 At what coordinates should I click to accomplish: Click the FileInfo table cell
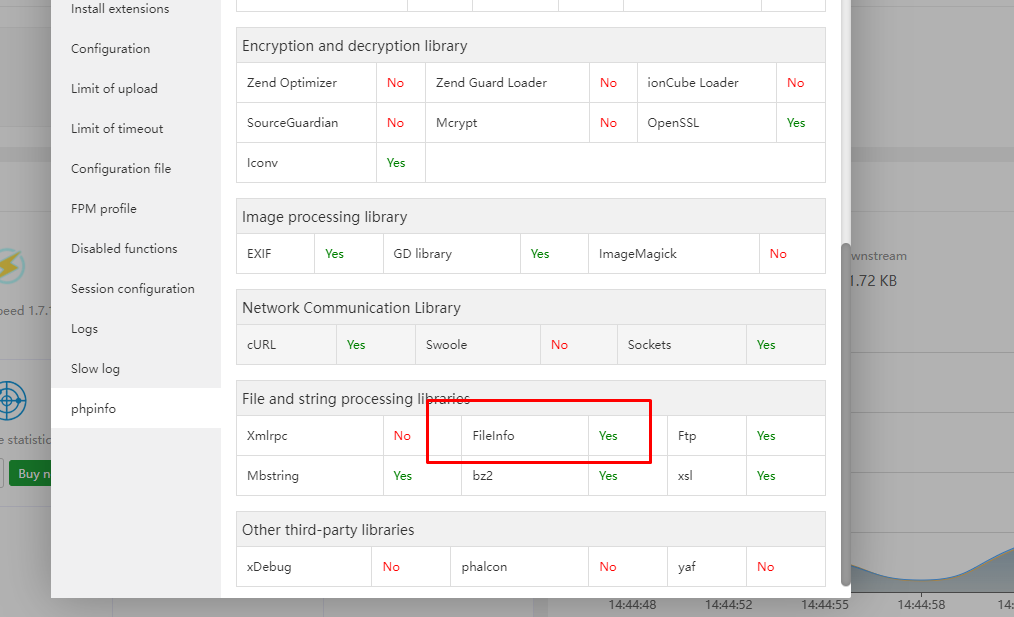click(493, 436)
